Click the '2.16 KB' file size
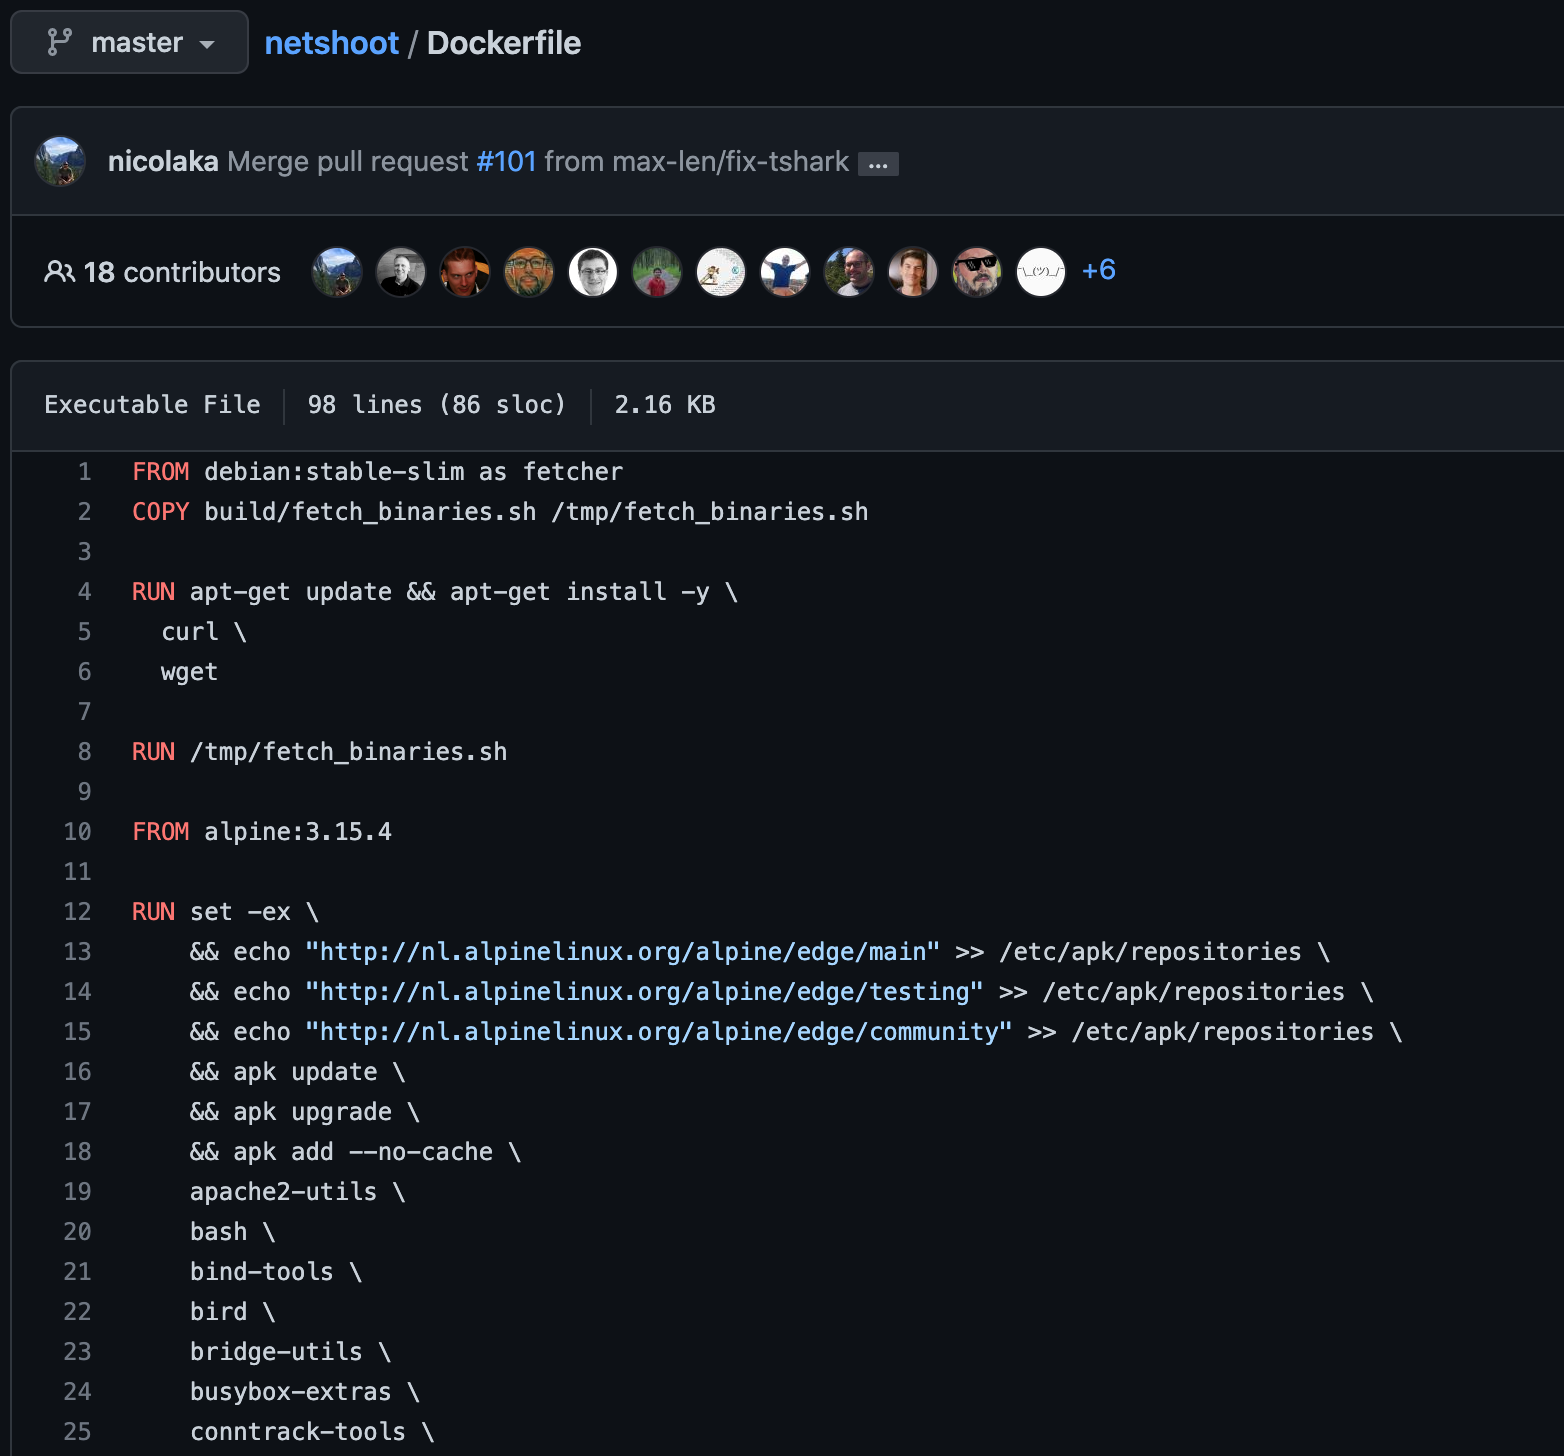 click(x=665, y=405)
